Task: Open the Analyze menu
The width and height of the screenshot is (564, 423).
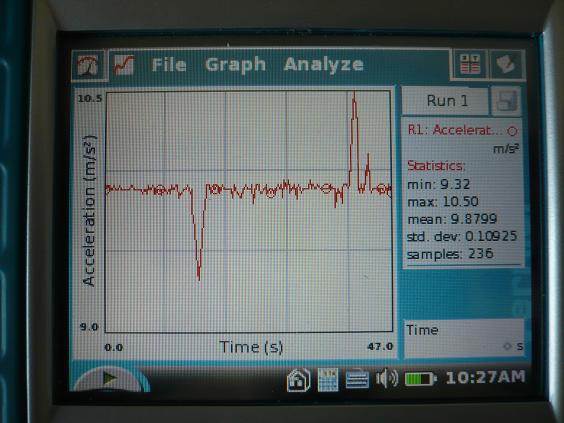Action: [x=323, y=65]
